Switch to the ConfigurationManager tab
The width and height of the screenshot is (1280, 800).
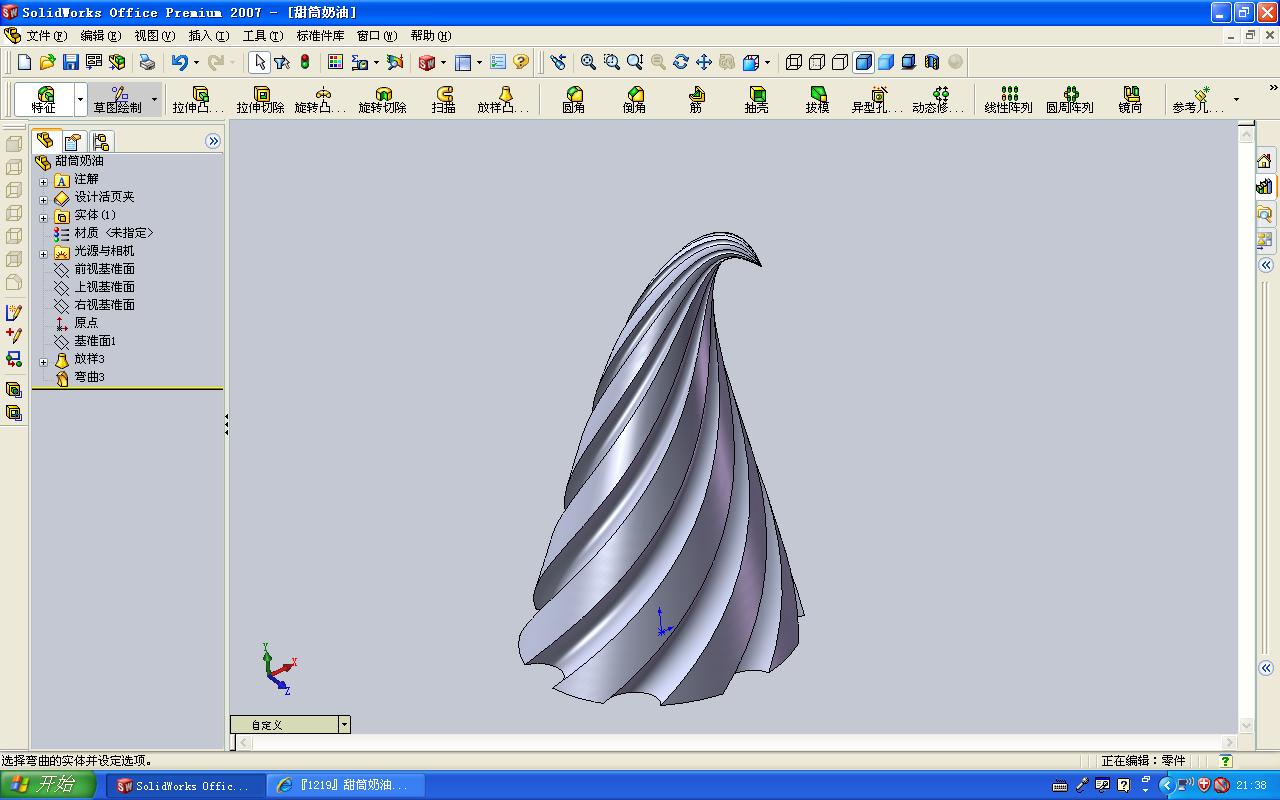[x=101, y=142]
